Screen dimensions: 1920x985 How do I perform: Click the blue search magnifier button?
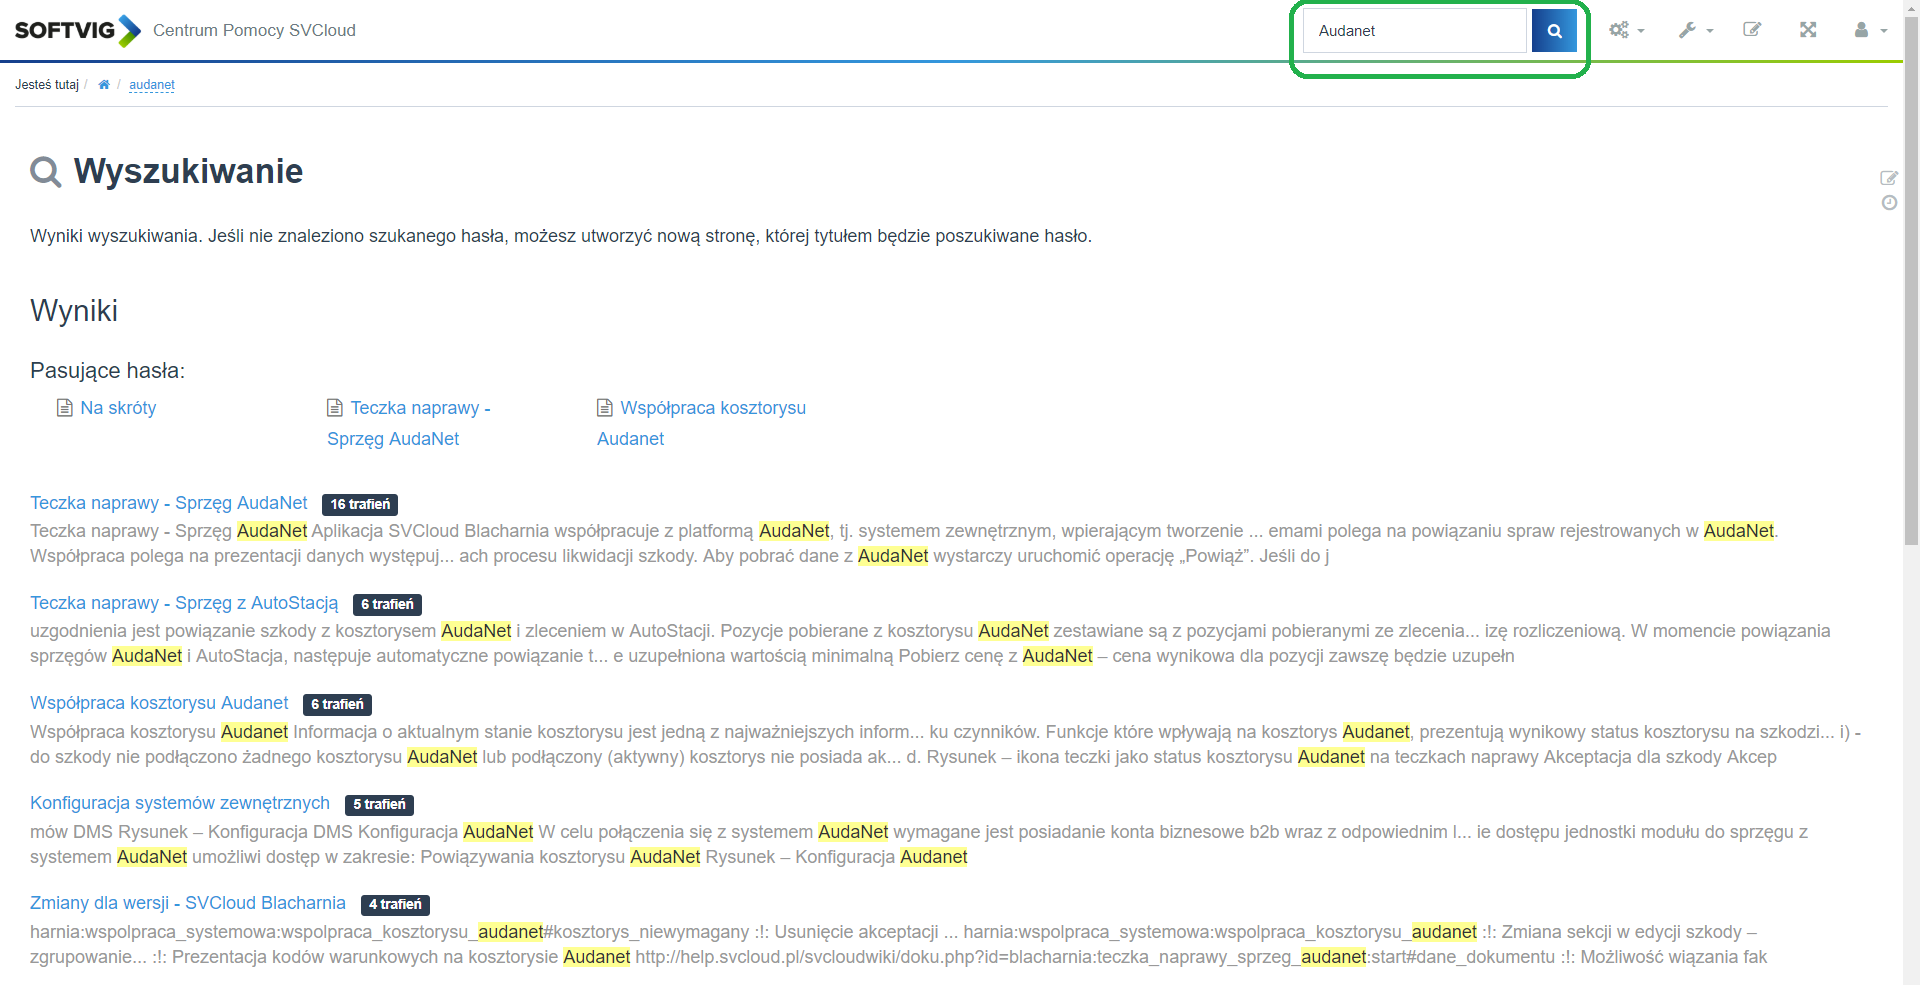[x=1554, y=31]
